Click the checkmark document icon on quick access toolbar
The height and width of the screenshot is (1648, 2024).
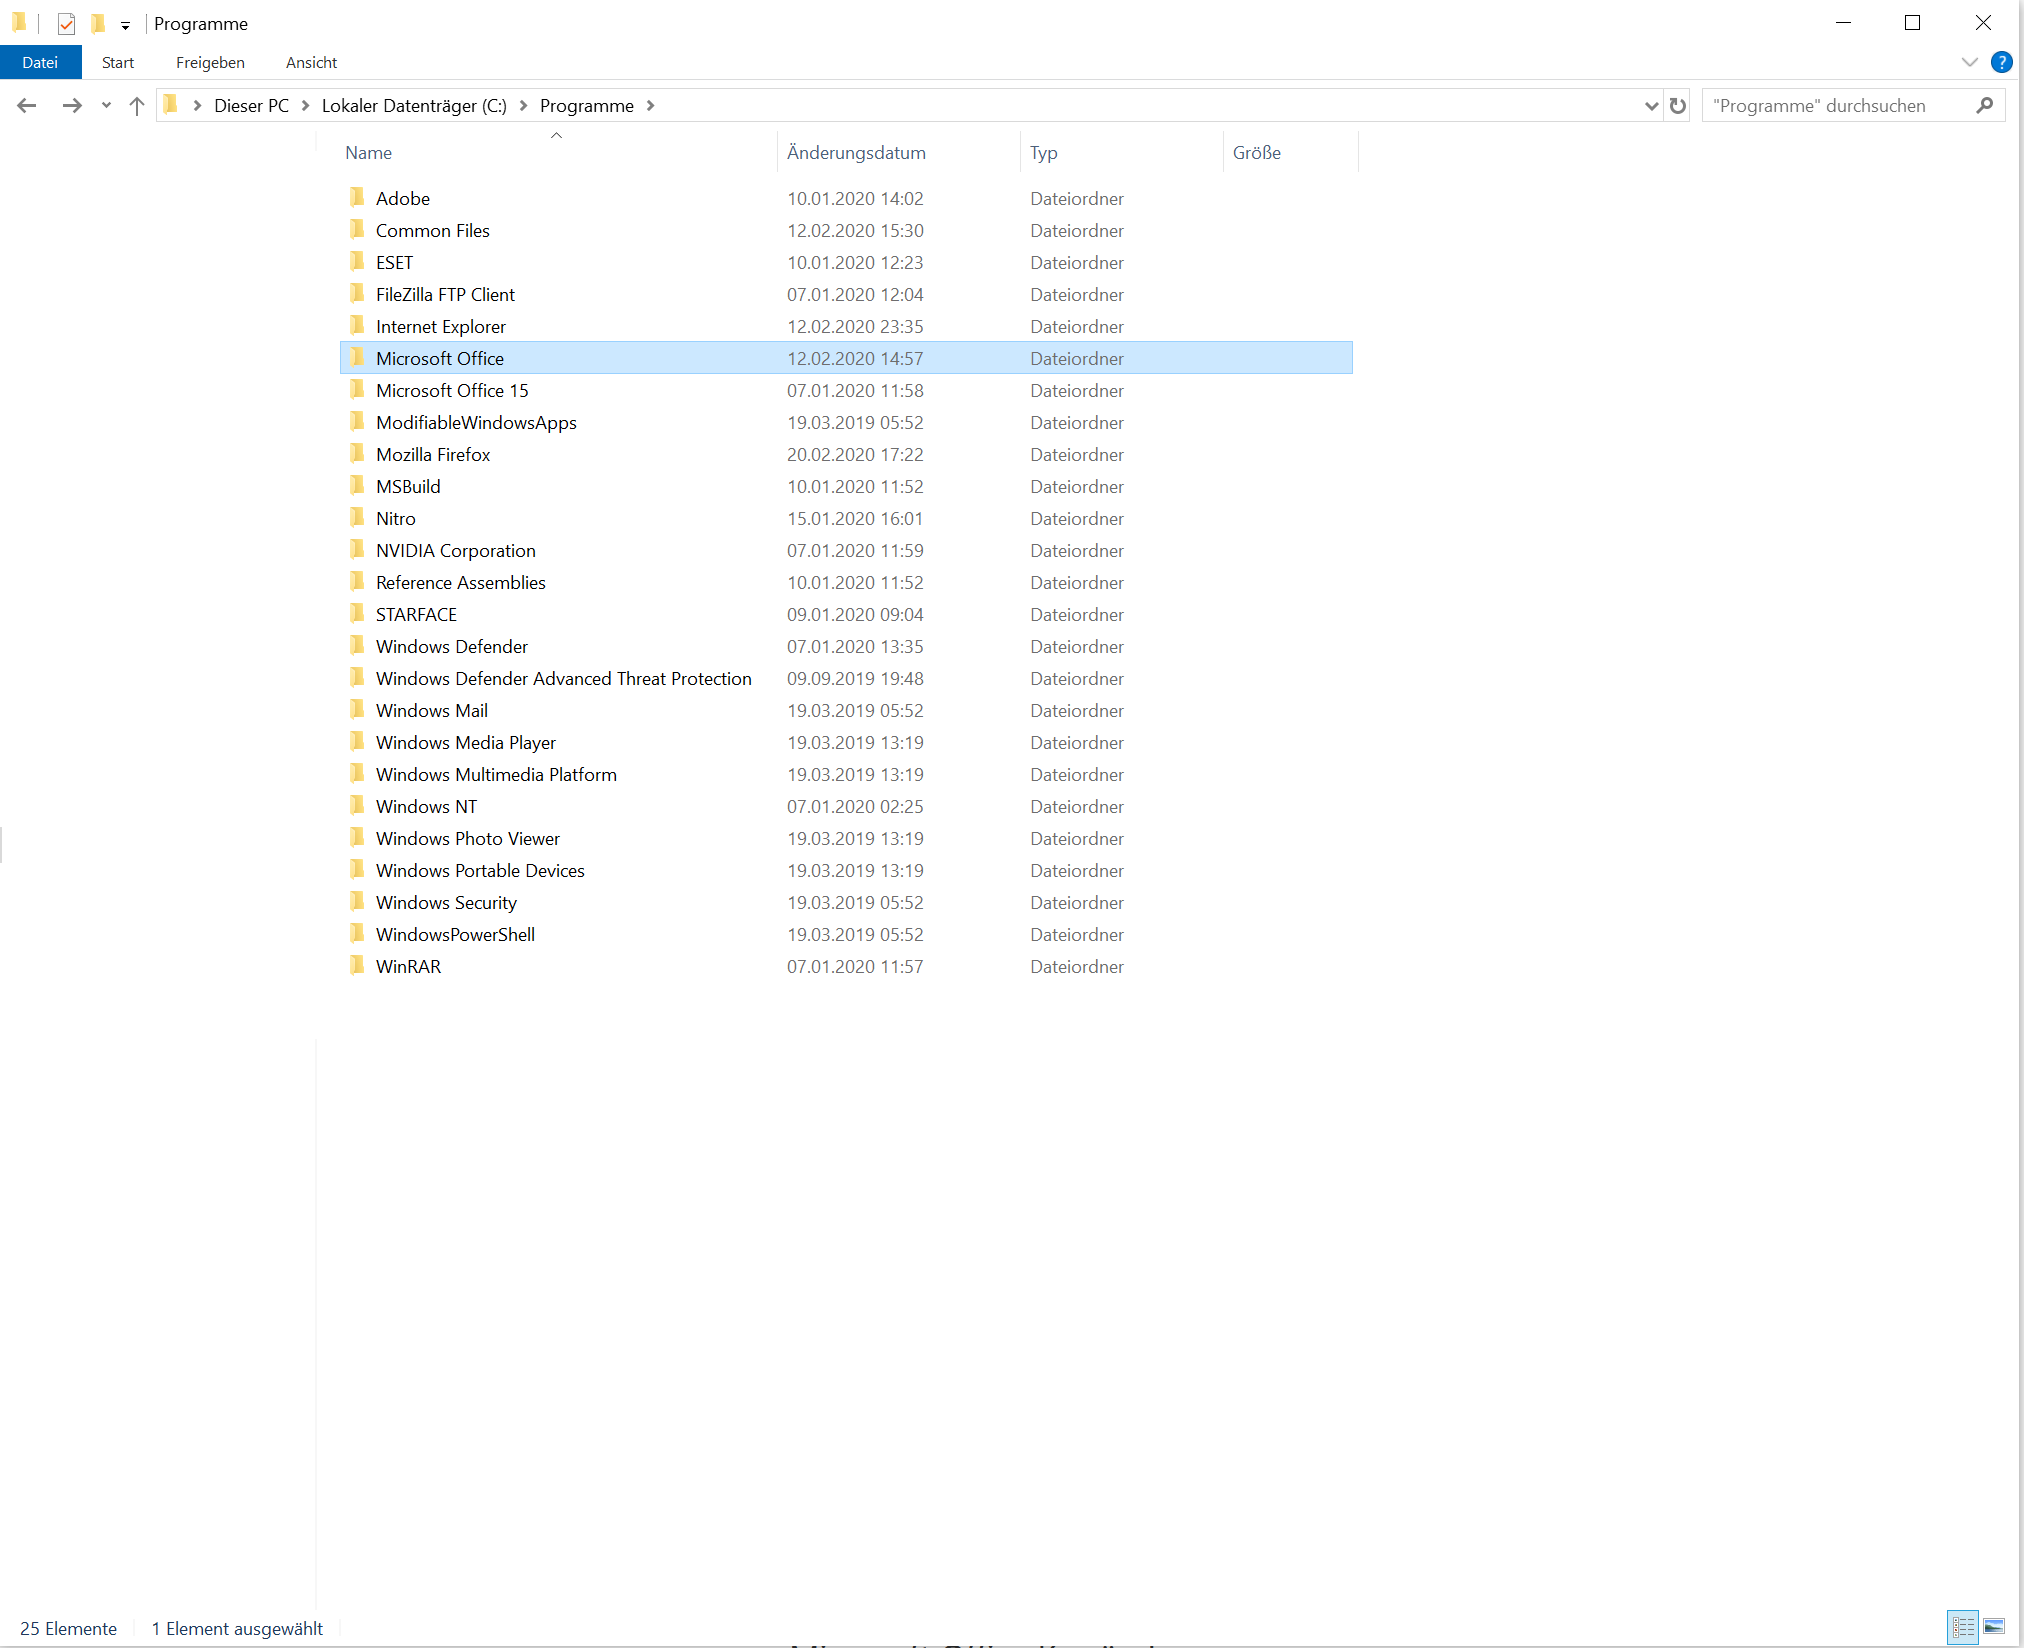pyautogui.click(x=66, y=23)
